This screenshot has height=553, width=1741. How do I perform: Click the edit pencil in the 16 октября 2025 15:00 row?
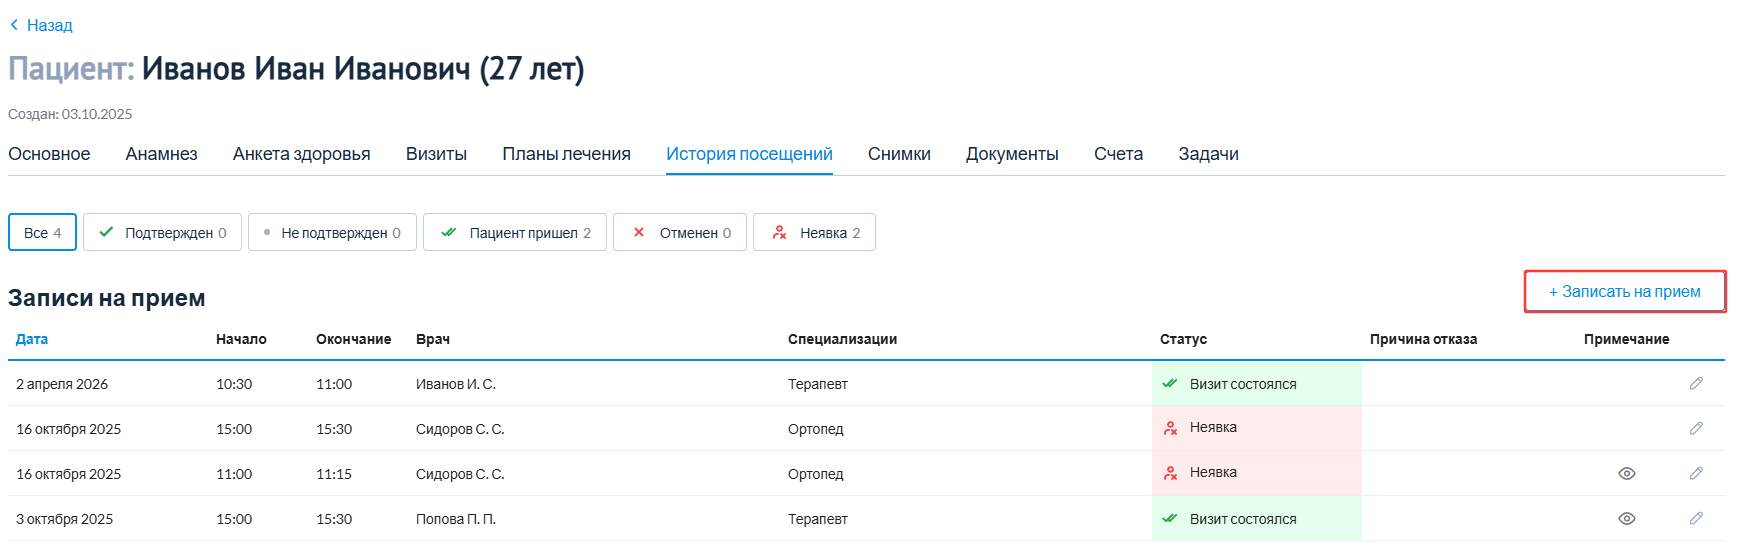[x=1696, y=429]
